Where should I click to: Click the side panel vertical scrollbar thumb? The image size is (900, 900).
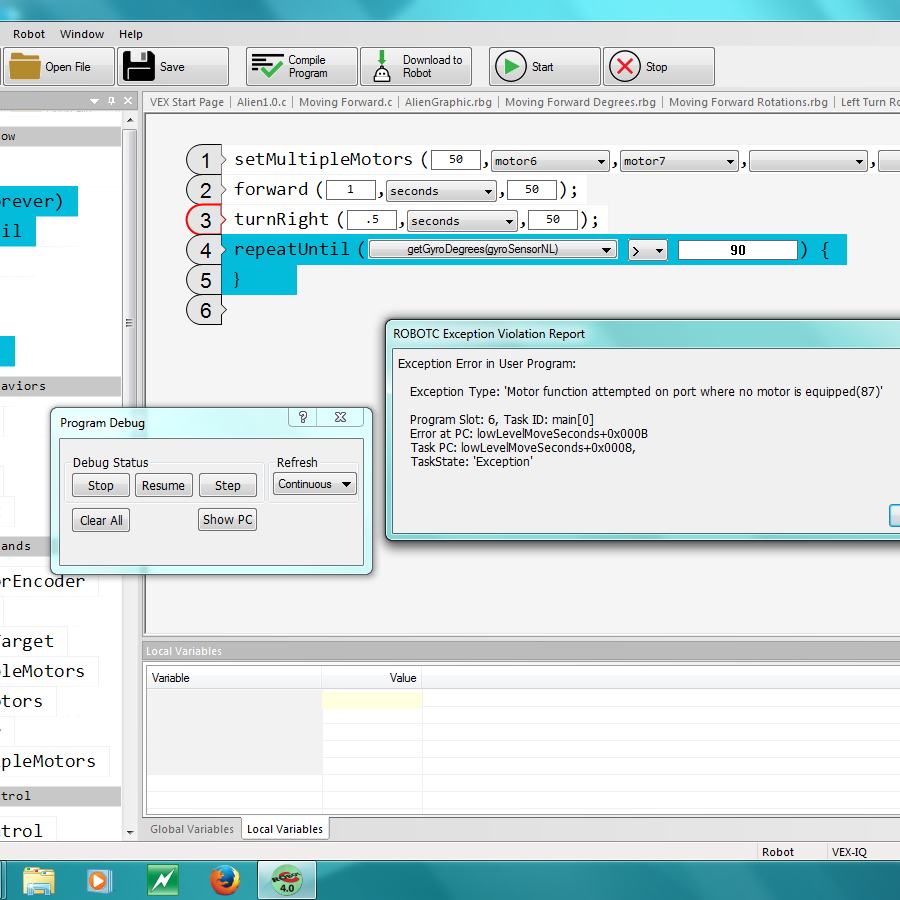(x=130, y=321)
